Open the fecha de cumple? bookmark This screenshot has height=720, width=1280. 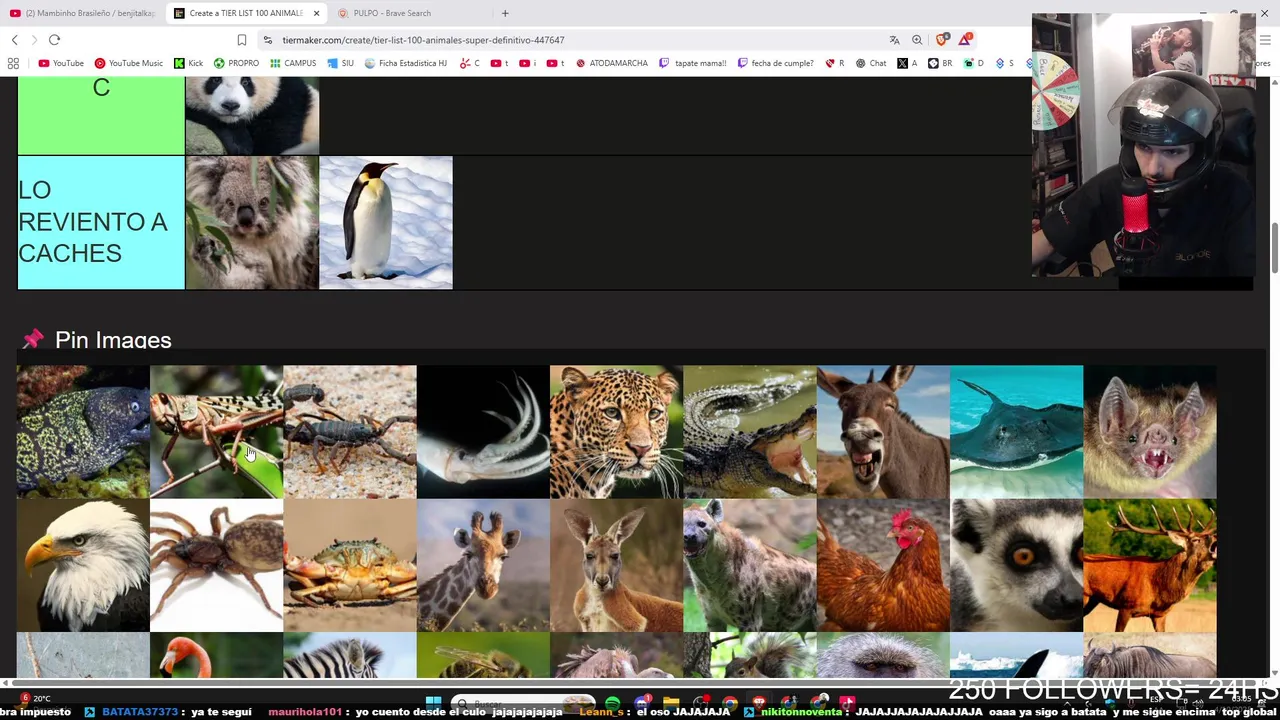pyautogui.click(x=775, y=63)
